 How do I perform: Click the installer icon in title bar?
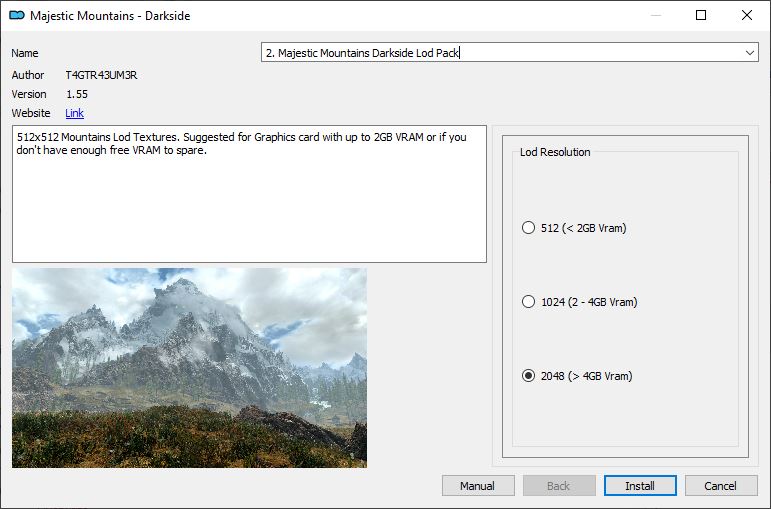pos(17,15)
